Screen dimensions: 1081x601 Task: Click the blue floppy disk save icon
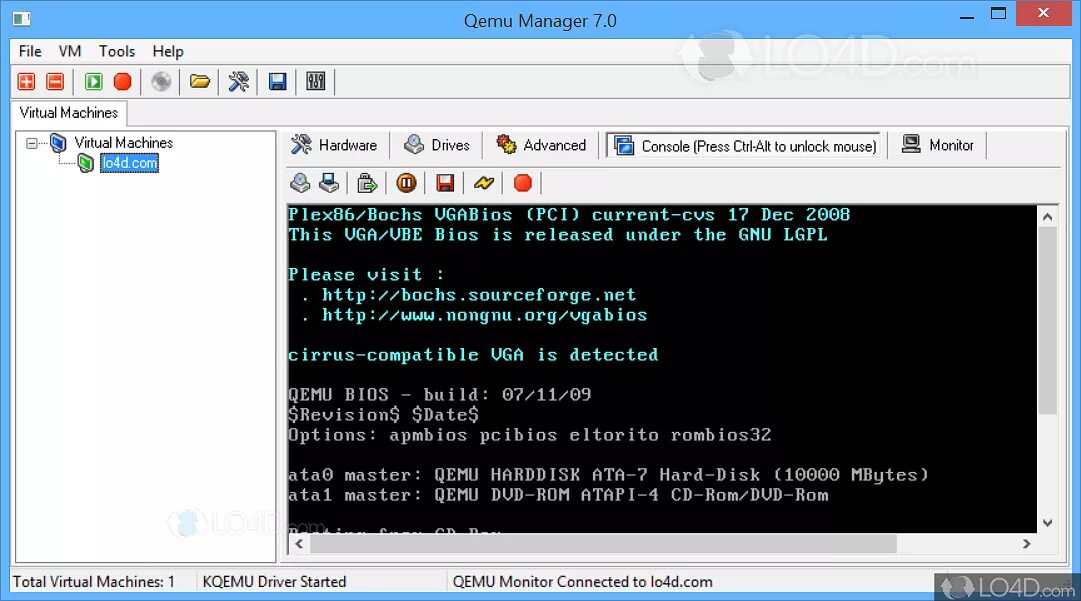(x=277, y=82)
